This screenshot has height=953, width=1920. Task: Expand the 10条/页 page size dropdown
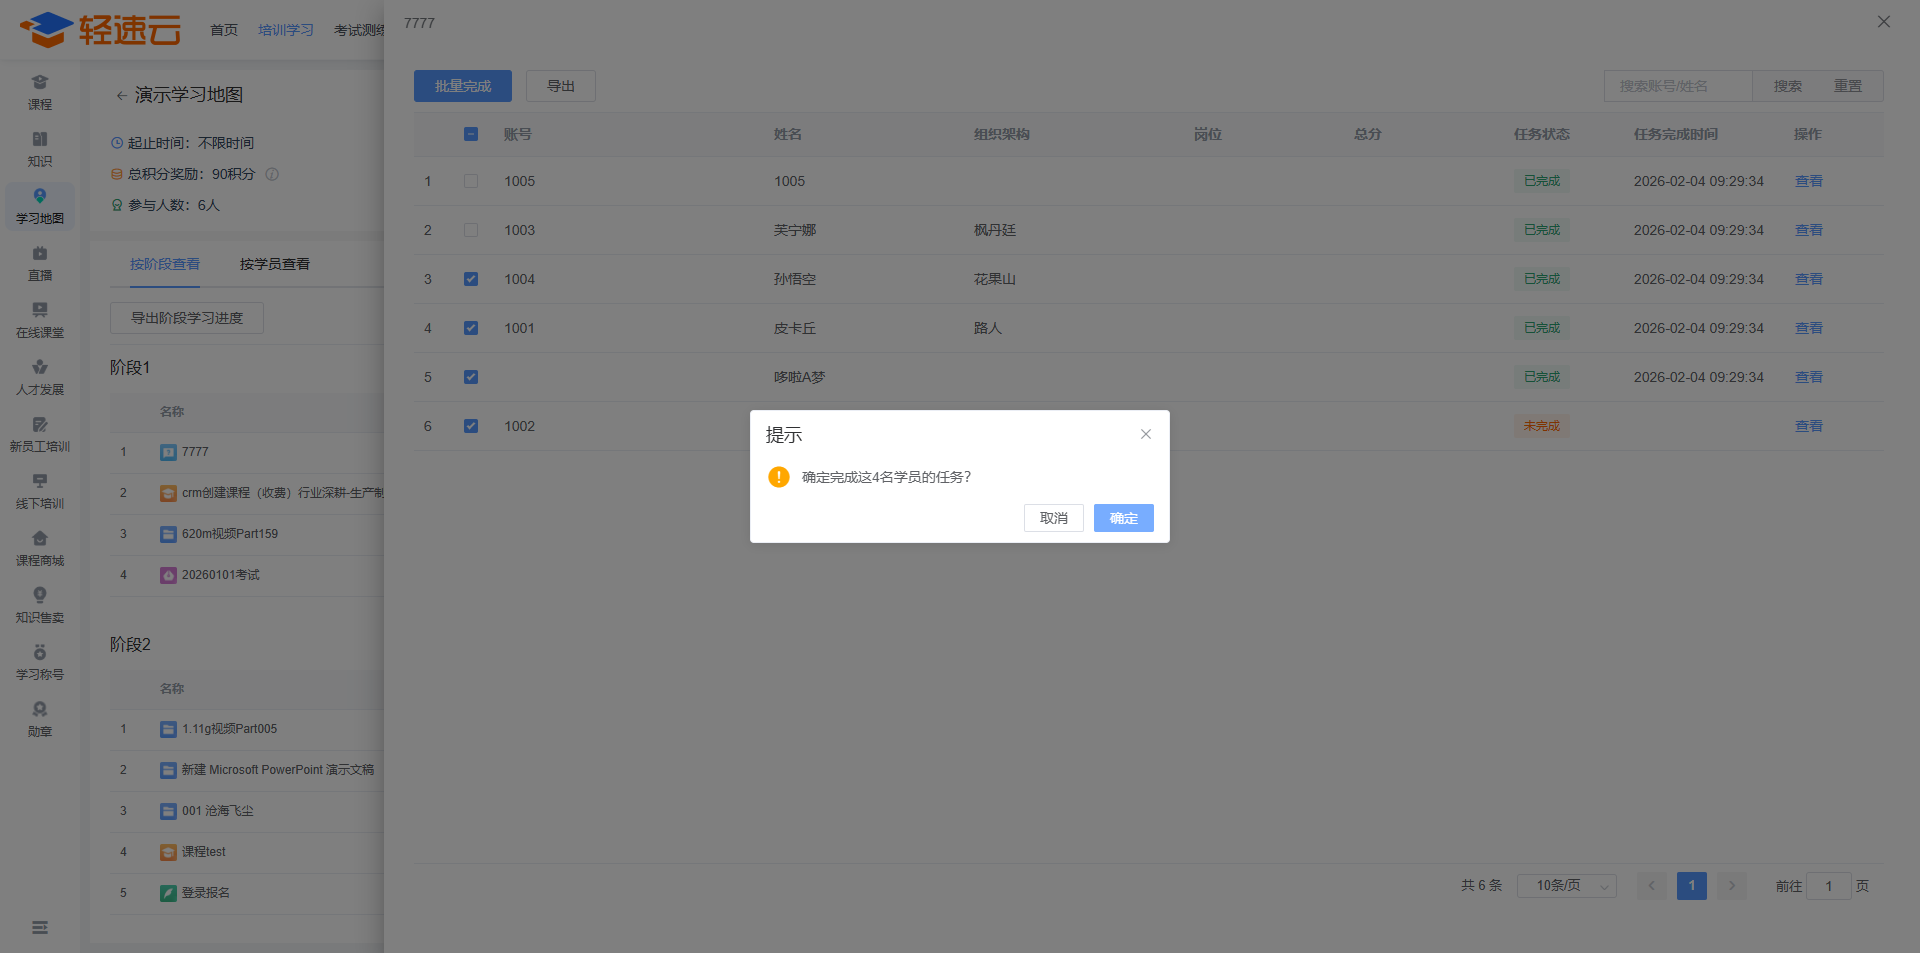tap(1566, 886)
